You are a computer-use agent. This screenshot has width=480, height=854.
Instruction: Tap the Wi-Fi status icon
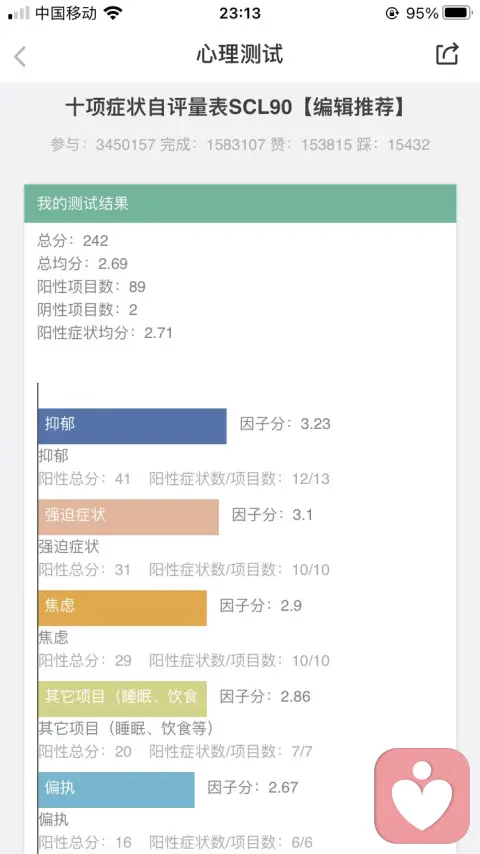click(113, 13)
